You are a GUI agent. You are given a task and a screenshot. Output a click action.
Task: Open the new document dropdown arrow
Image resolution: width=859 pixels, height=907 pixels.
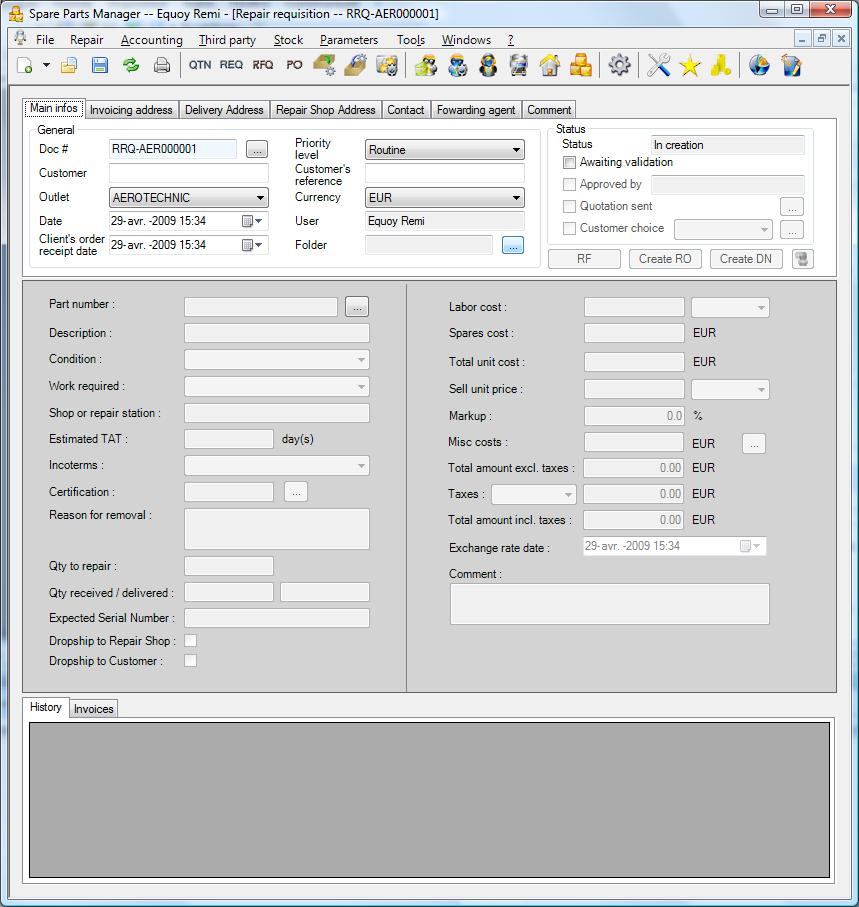tap(46, 65)
